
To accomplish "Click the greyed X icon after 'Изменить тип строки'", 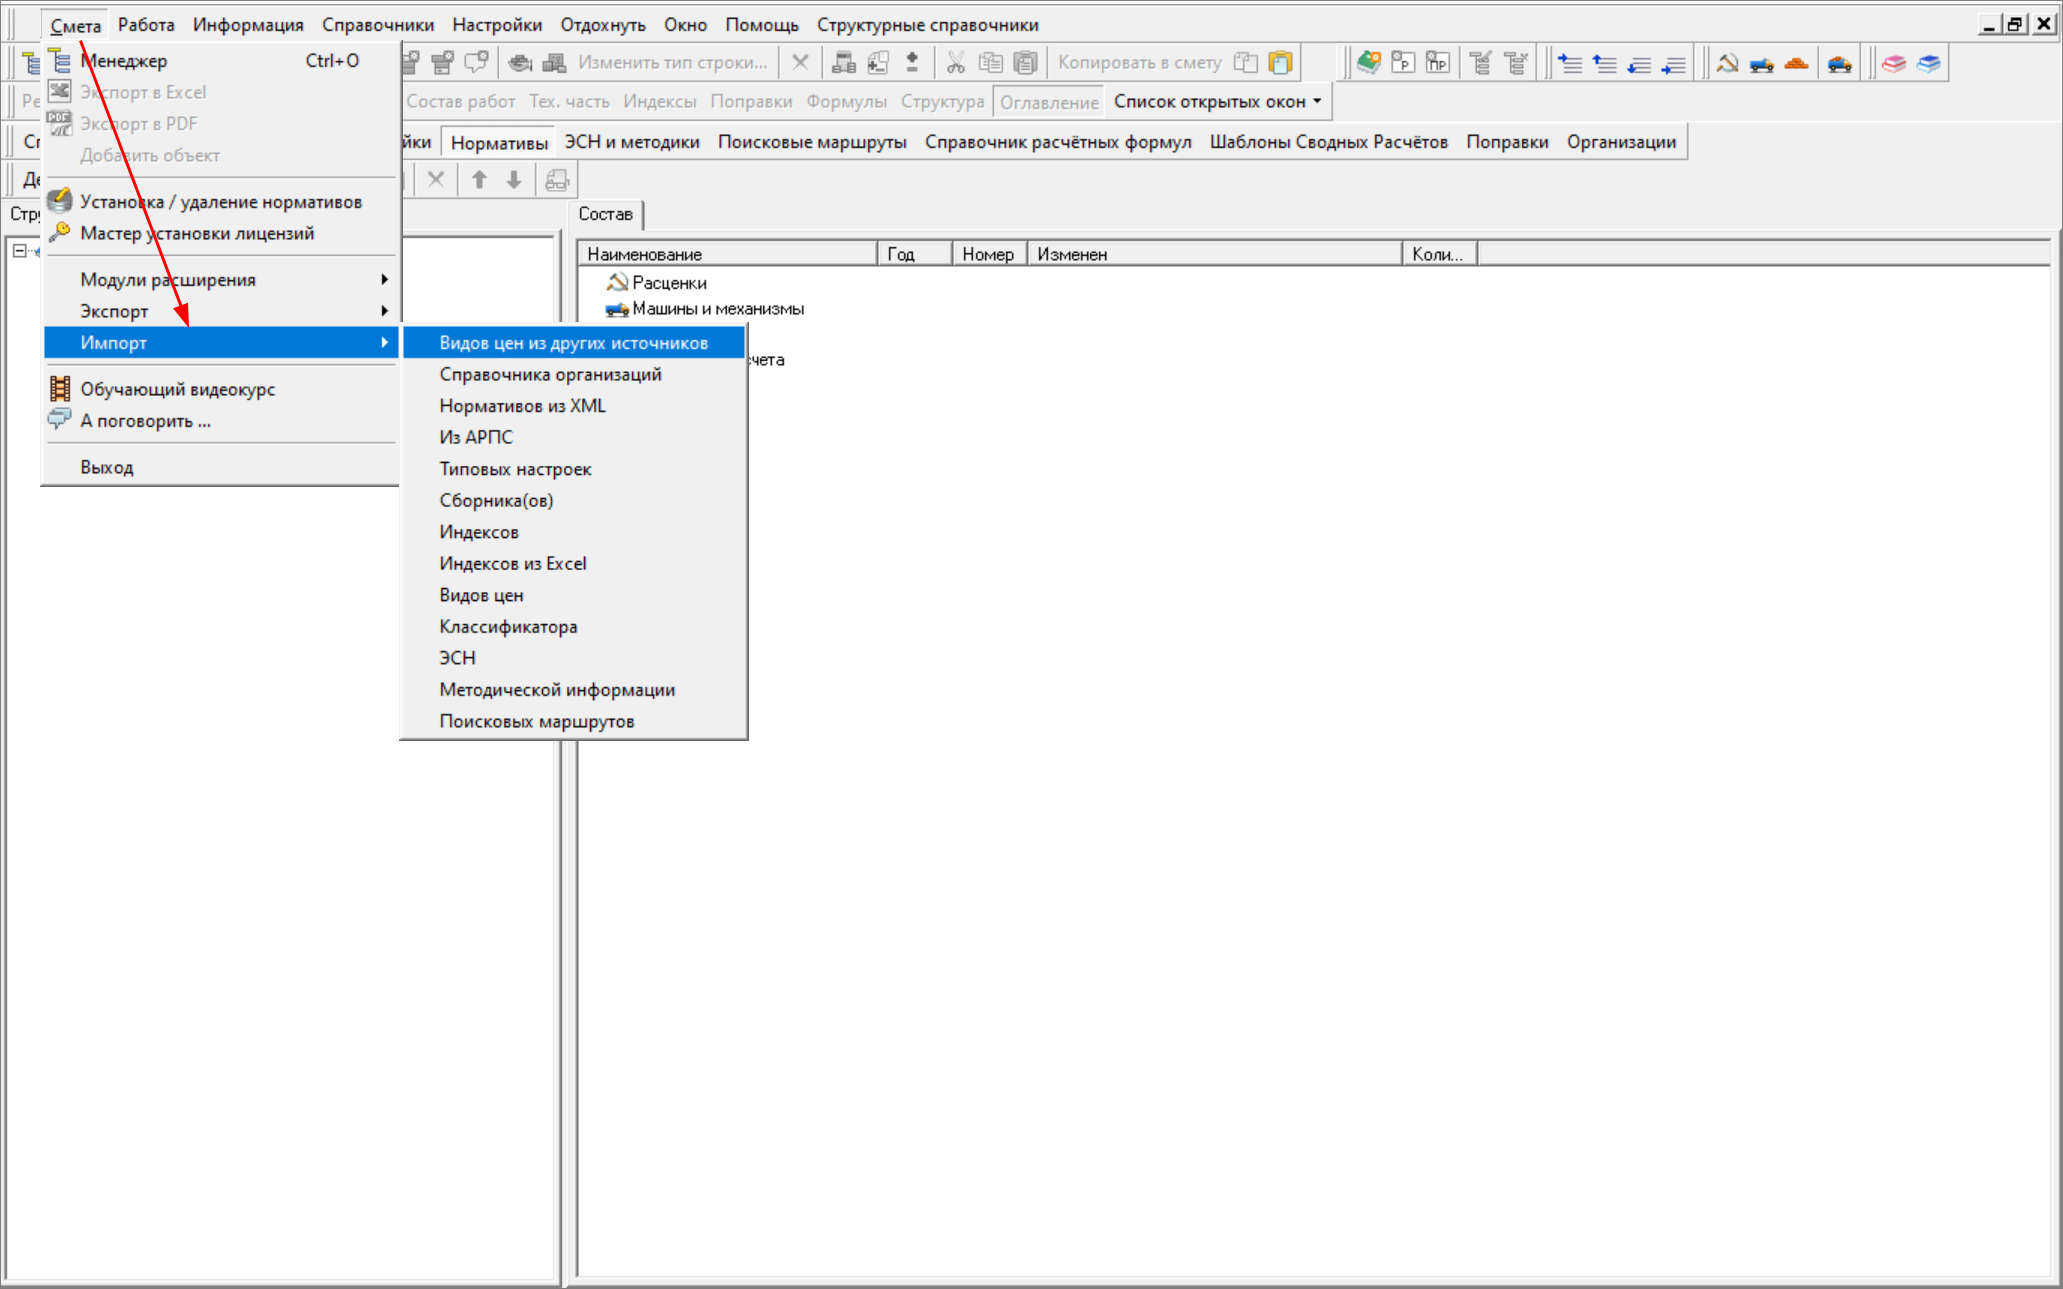I will 800,63.
